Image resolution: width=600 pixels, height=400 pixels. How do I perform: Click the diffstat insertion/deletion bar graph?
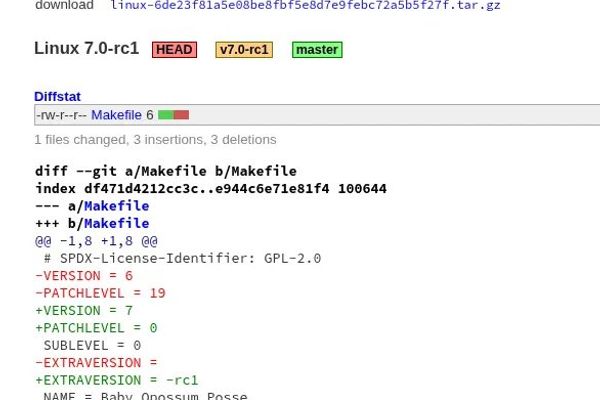(x=173, y=115)
